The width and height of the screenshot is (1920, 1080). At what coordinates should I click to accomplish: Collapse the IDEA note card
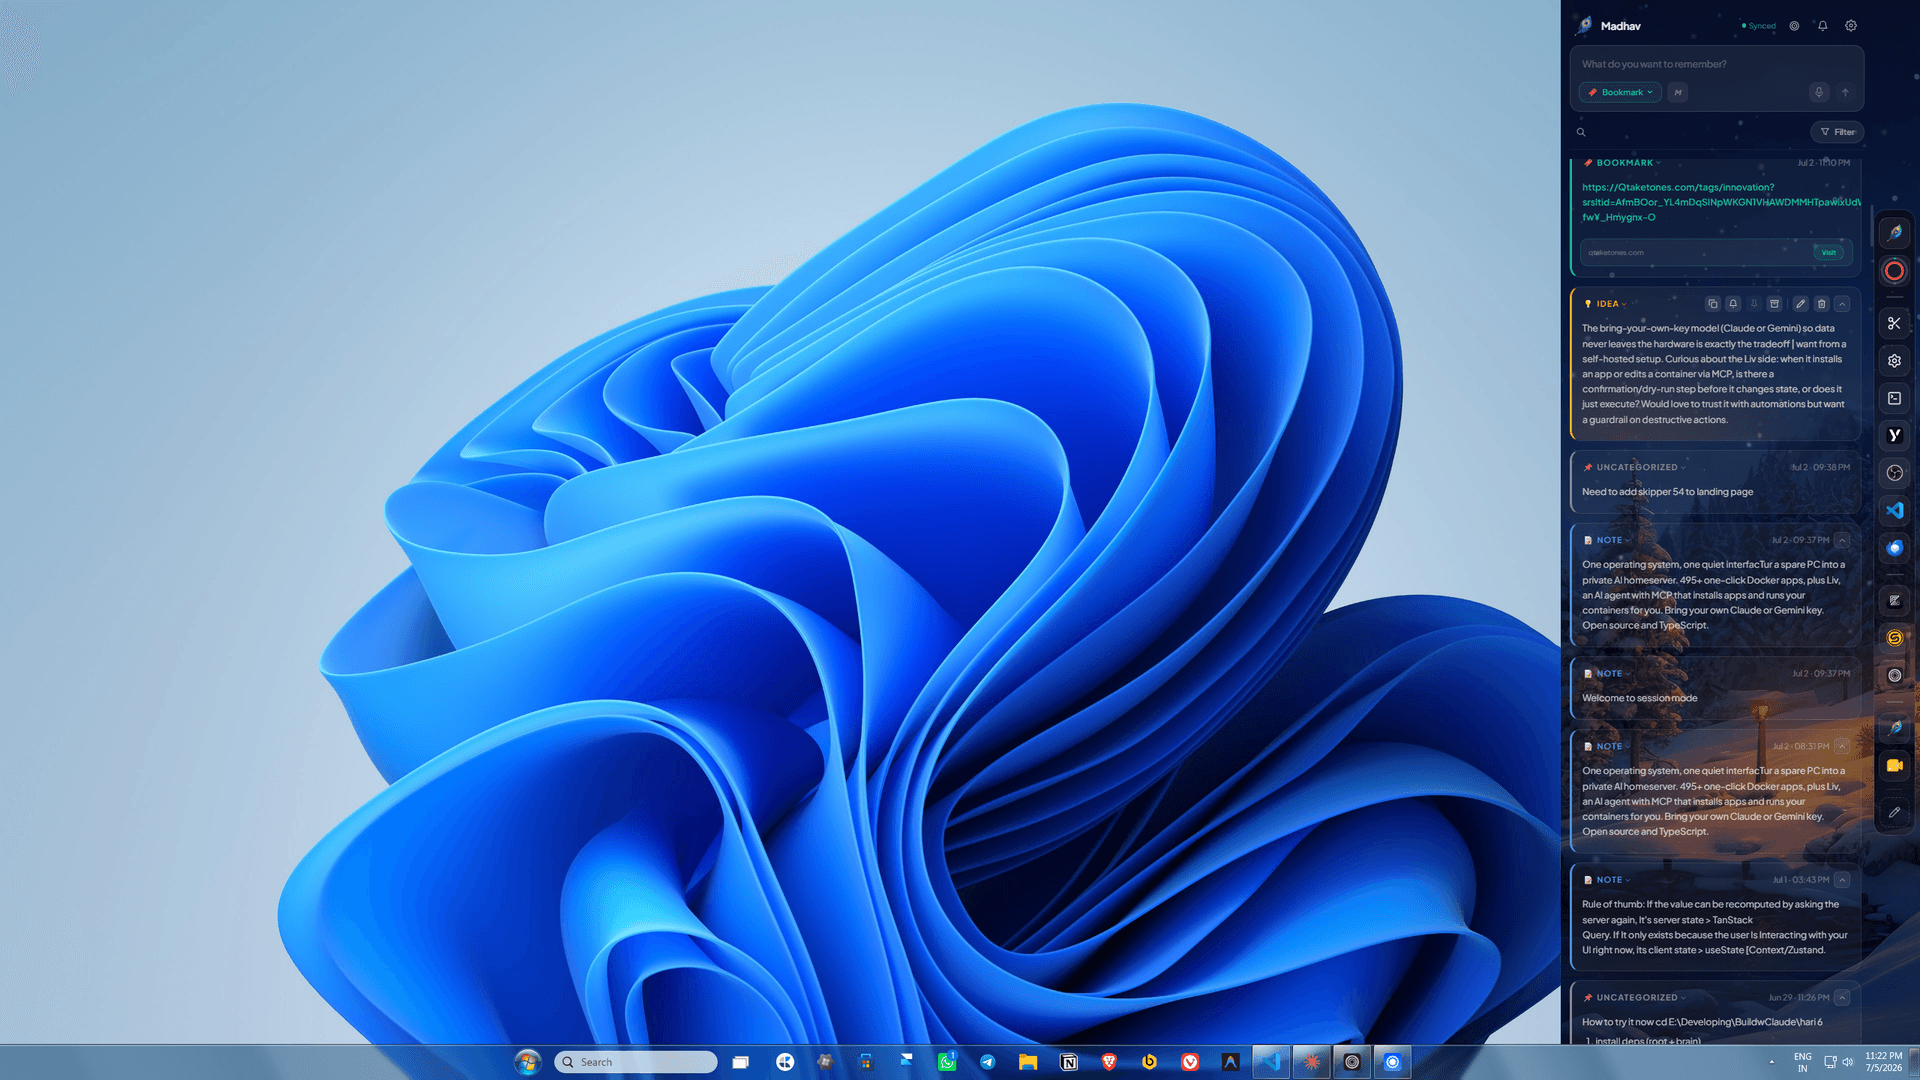click(1842, 304)
